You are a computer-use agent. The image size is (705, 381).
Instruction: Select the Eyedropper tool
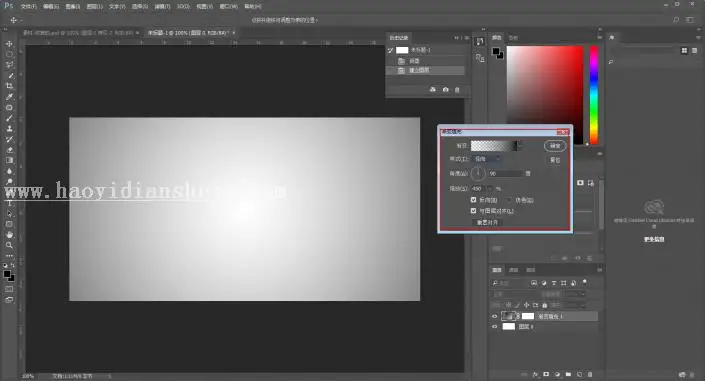(x=9, y=97)
